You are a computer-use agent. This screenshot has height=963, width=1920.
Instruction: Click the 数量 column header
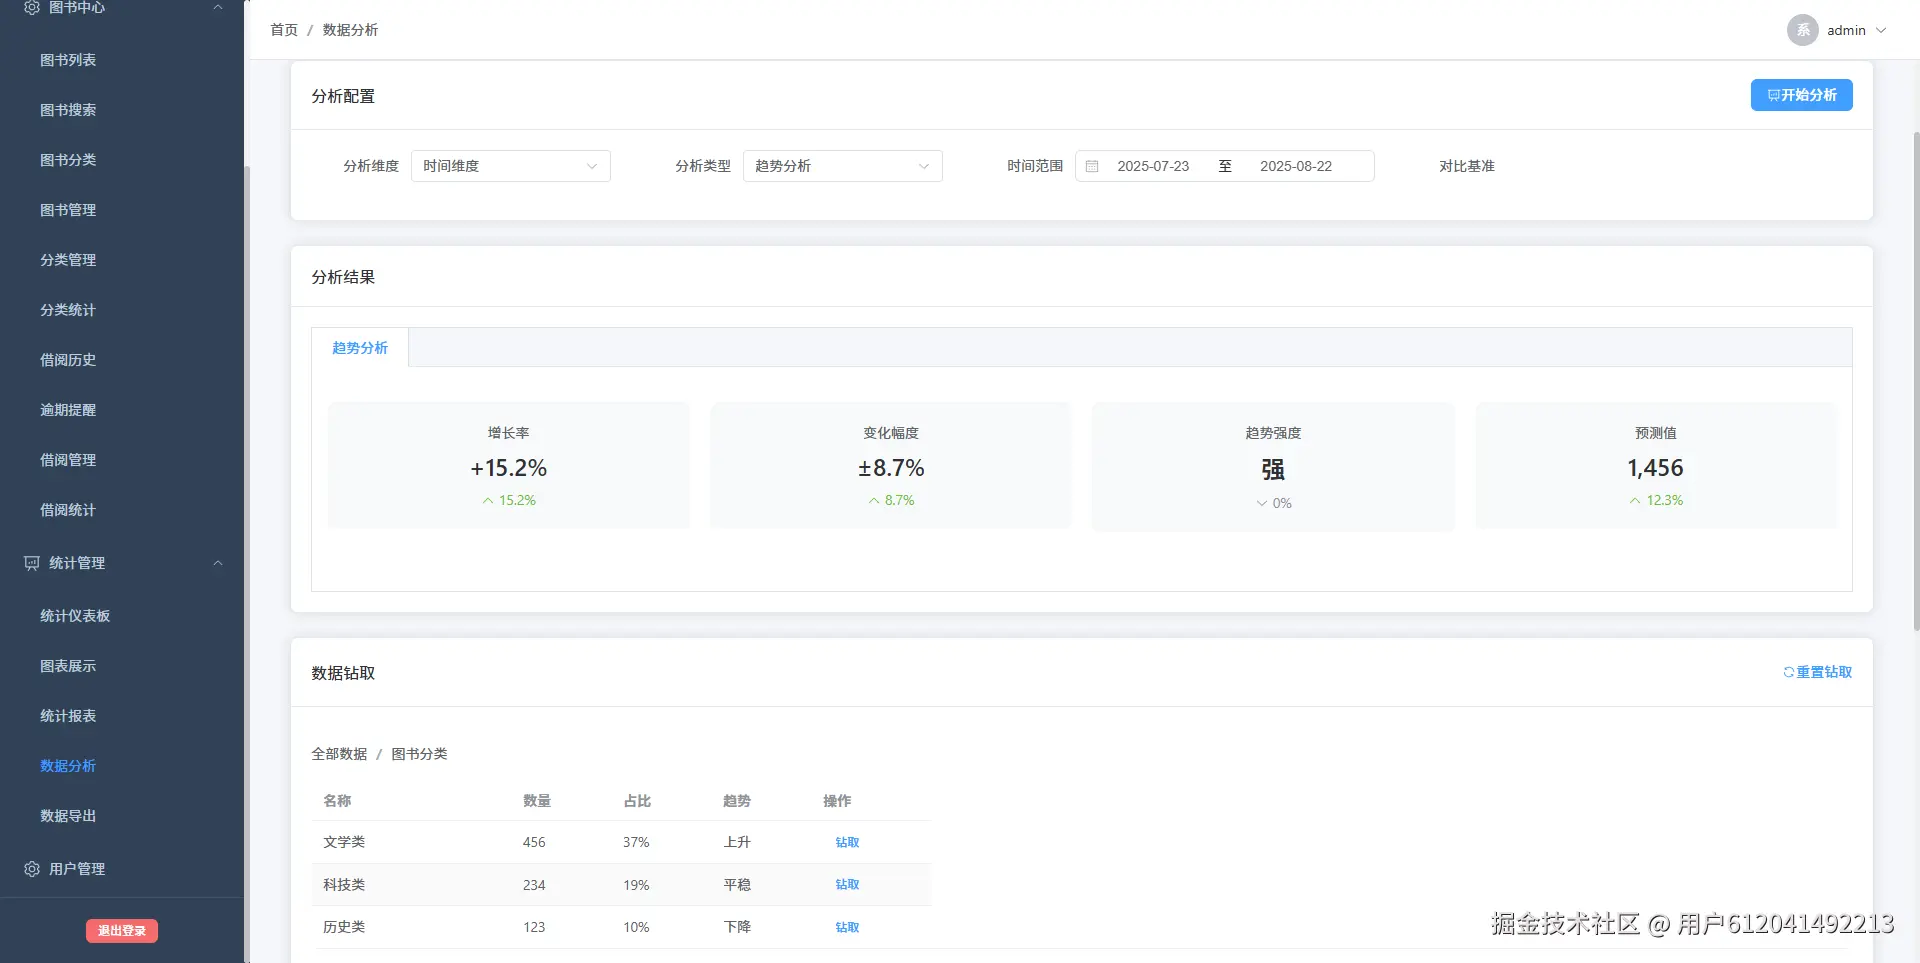coord(537,801)
